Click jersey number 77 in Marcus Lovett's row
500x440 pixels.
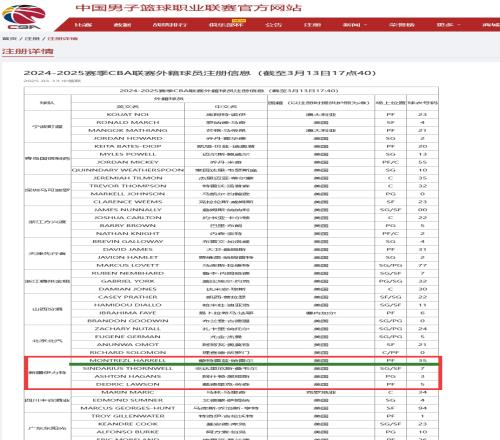click(x=422, y=265)
